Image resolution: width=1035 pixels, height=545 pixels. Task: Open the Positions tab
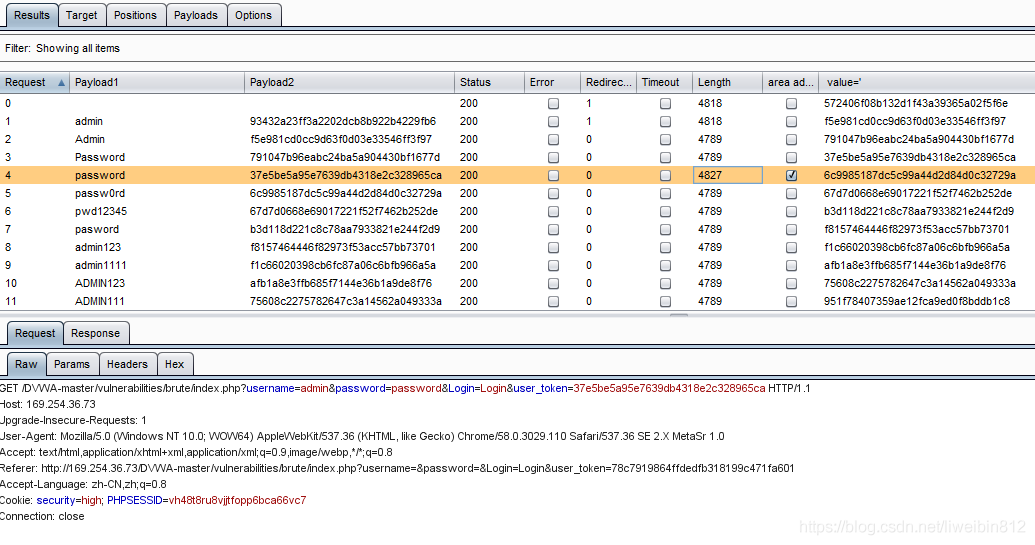pos(135,15)
